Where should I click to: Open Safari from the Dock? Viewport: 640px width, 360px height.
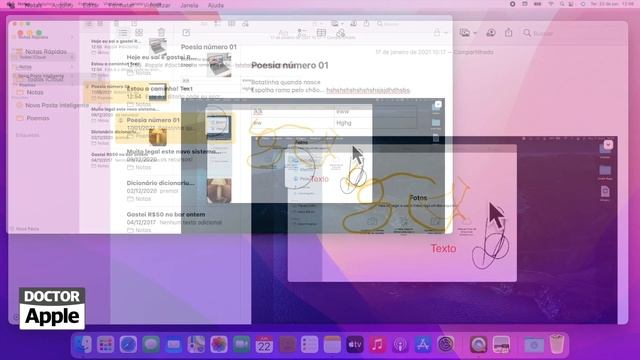128,345
